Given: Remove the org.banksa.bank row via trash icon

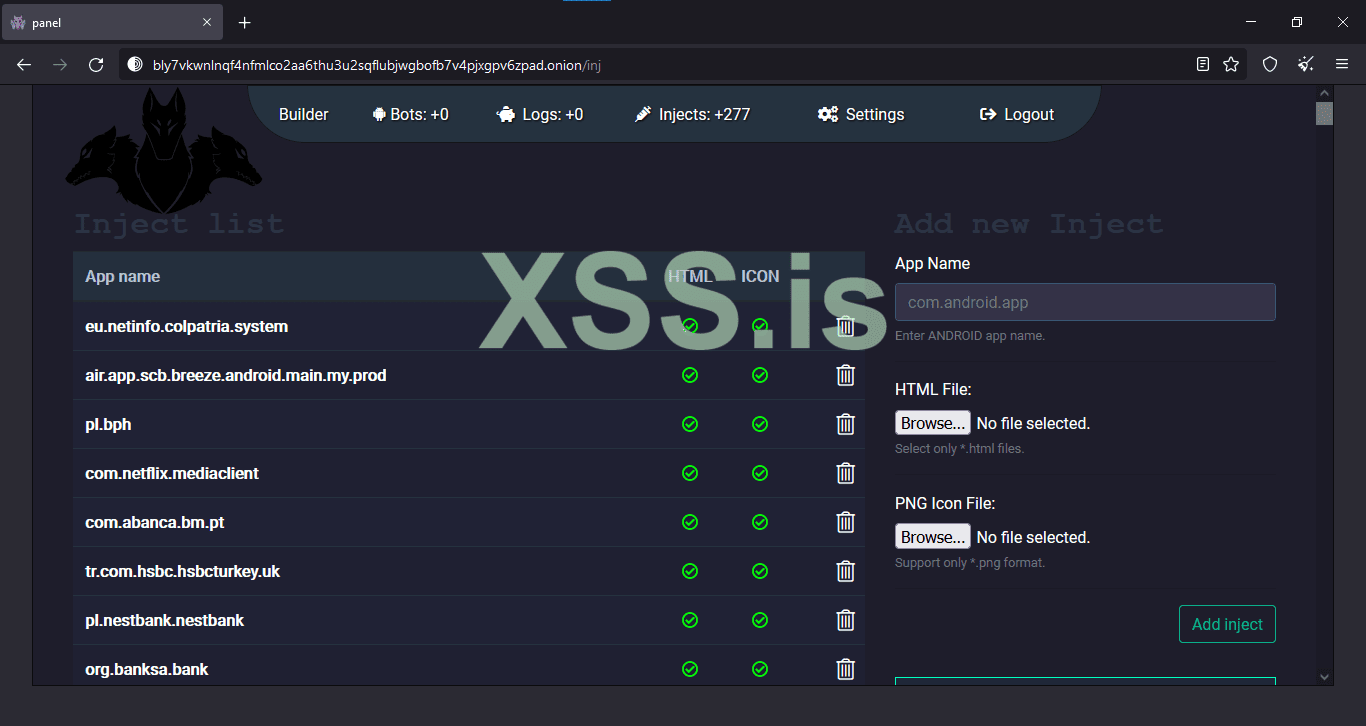Looking at the screenshot, I should 845,670.
